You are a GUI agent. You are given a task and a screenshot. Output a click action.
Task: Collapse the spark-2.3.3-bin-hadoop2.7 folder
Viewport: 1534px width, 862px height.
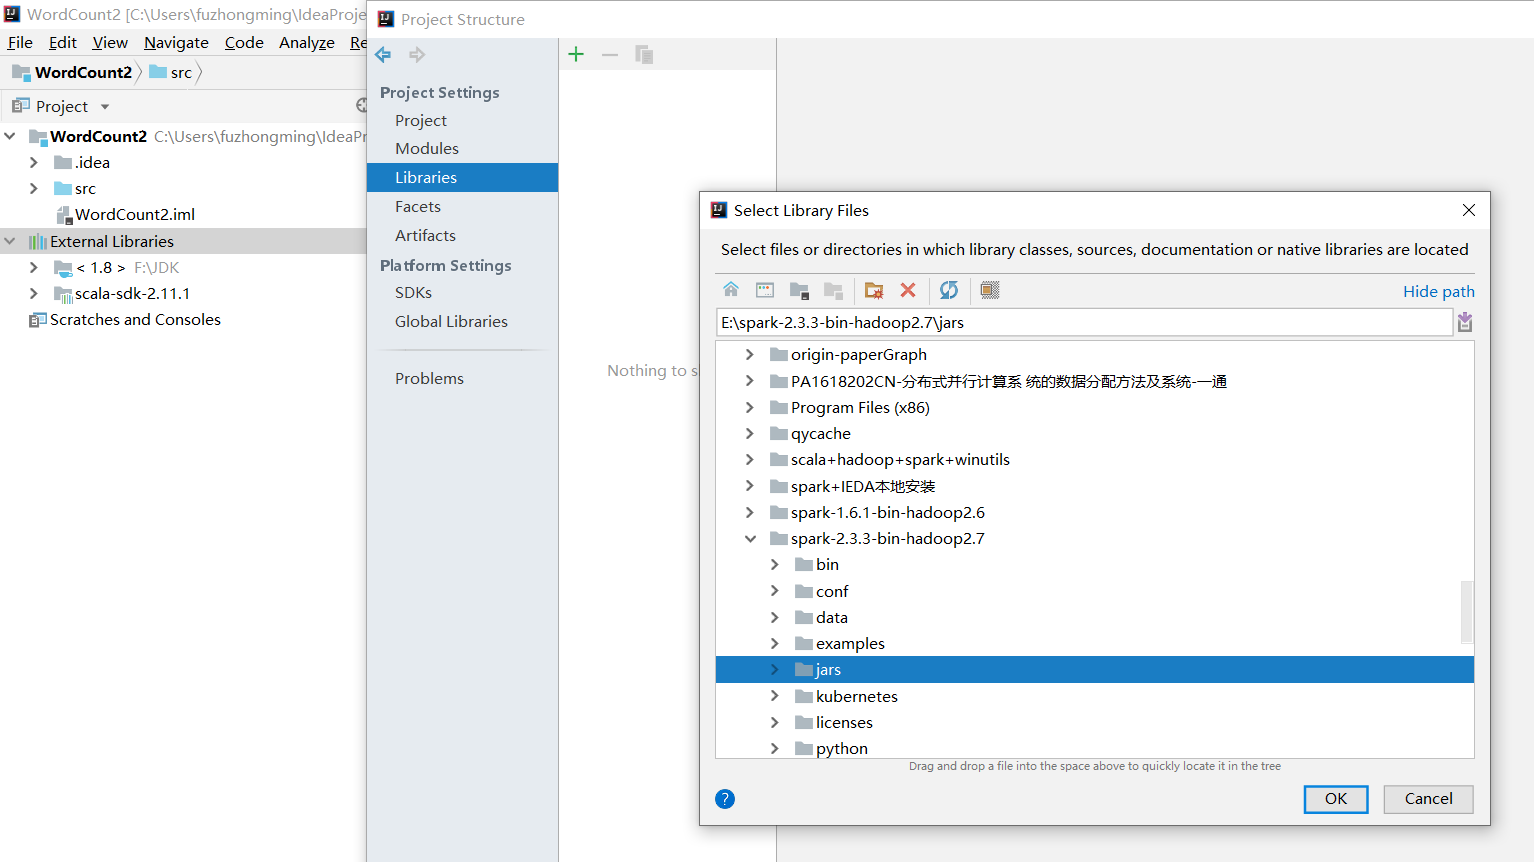pyautogui.click(x=751, y=538)
